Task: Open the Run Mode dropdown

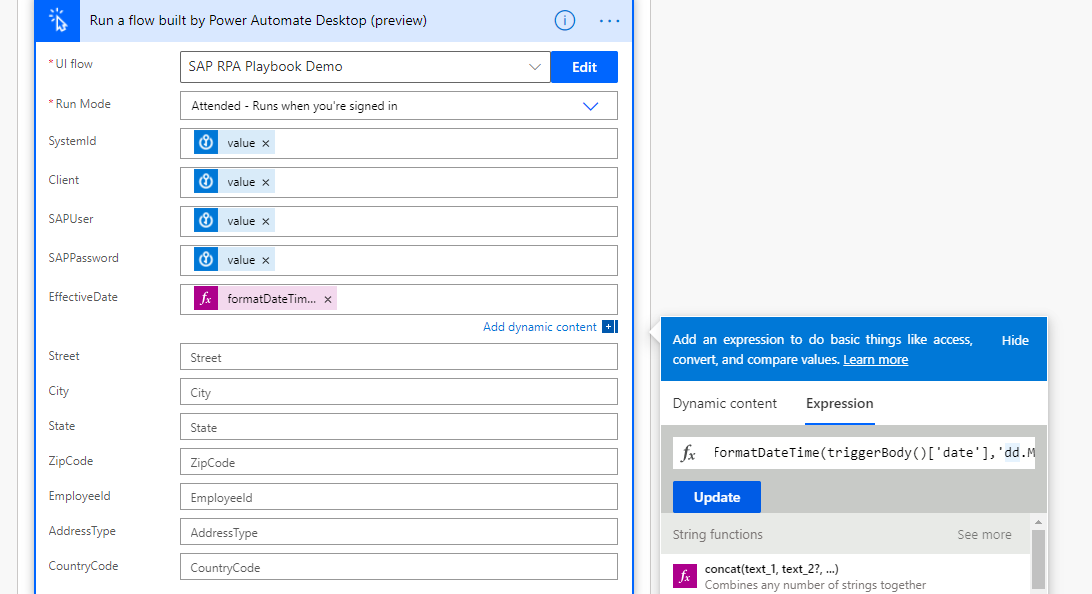Action: click(590, 105)
